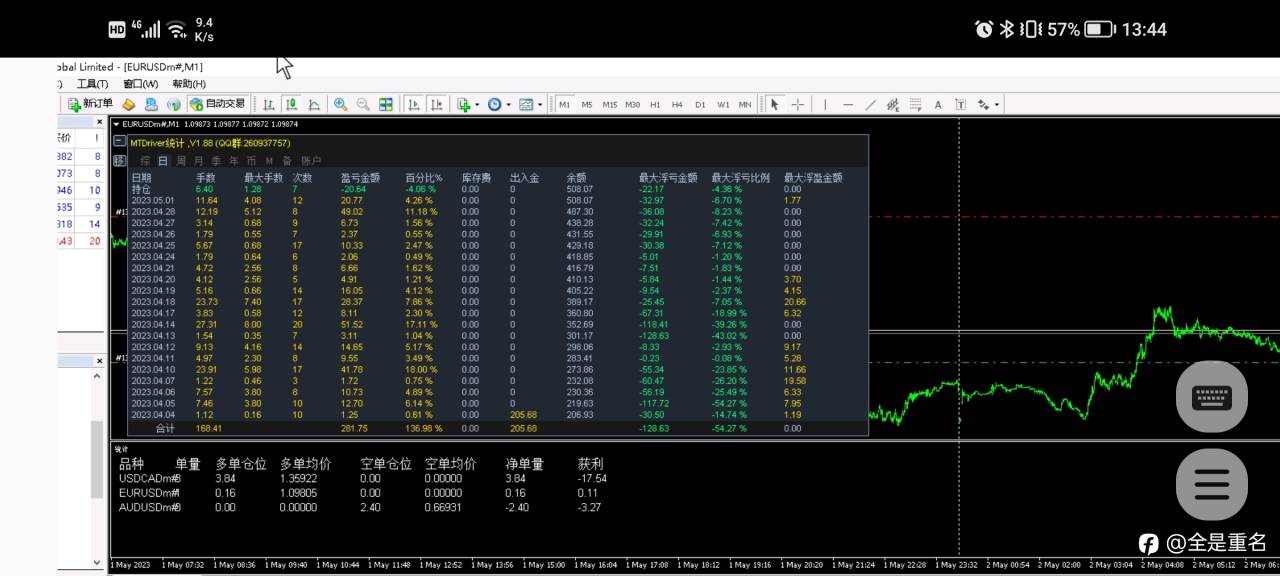The width and height of the screenshot is (1280, 576).
Task: Zoom in on the chart
Action: (341, 104)
